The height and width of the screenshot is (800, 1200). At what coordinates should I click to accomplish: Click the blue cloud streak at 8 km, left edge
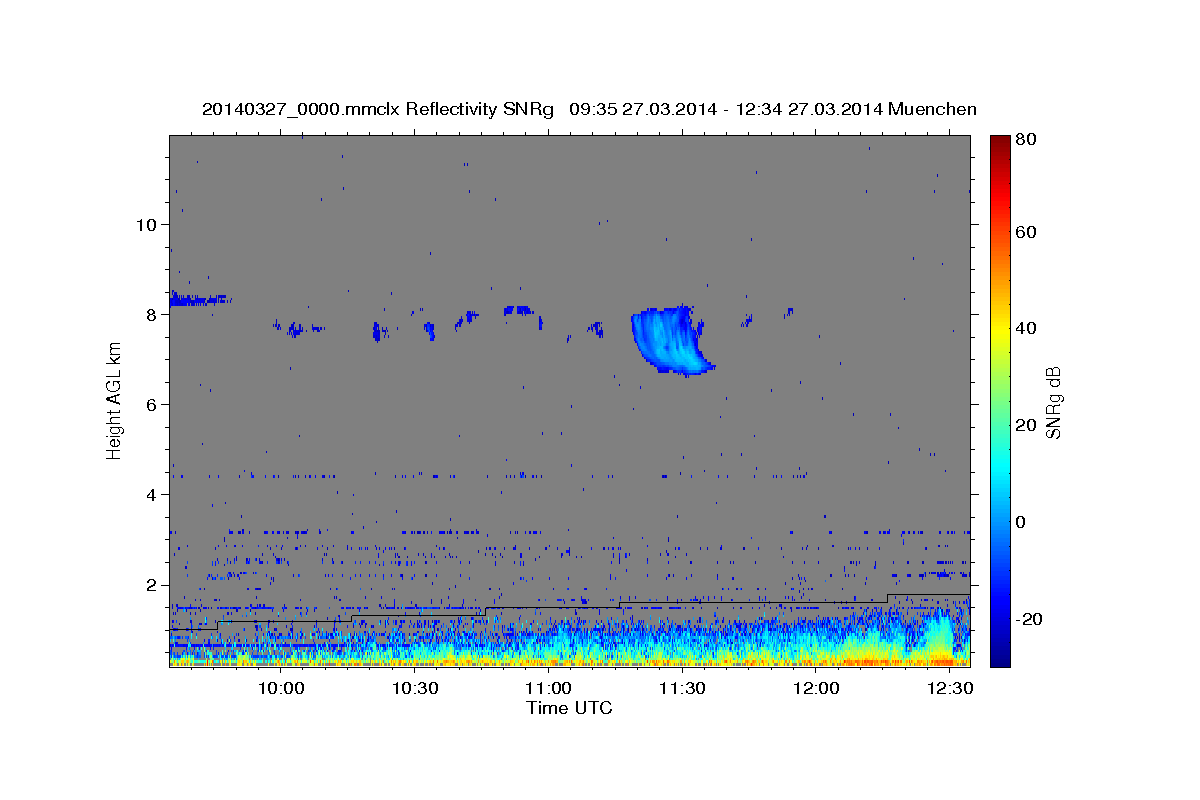click(200, 298)
